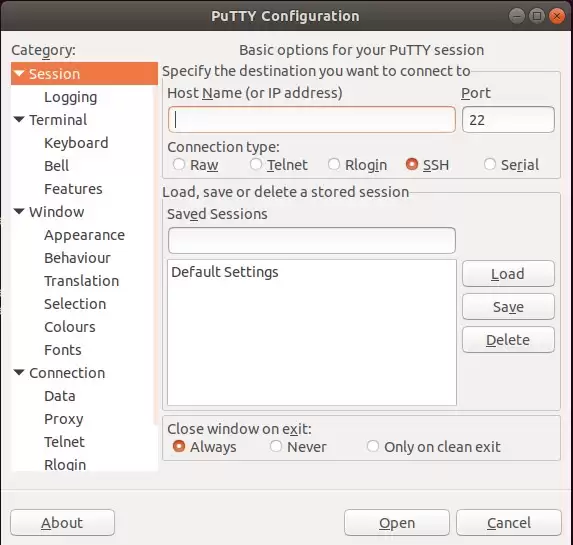This screenshot has height=545, width=573.
Task: Open Selection settings
Action: point(75,304)
